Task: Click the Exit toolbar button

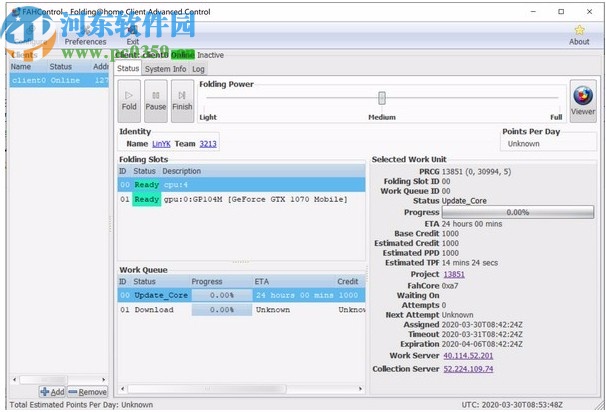Action: coord(133,36)
